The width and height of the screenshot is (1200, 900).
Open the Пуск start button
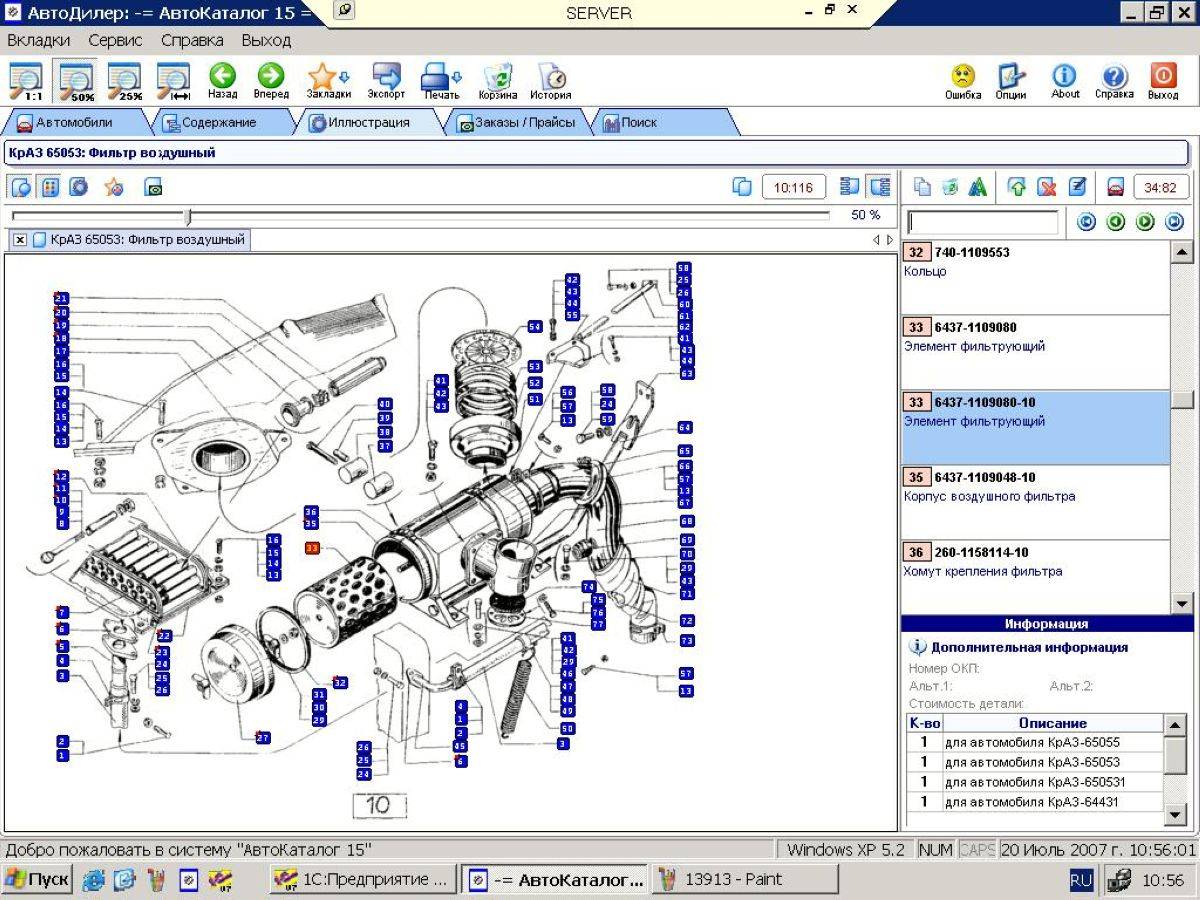(x=37, y=879)
